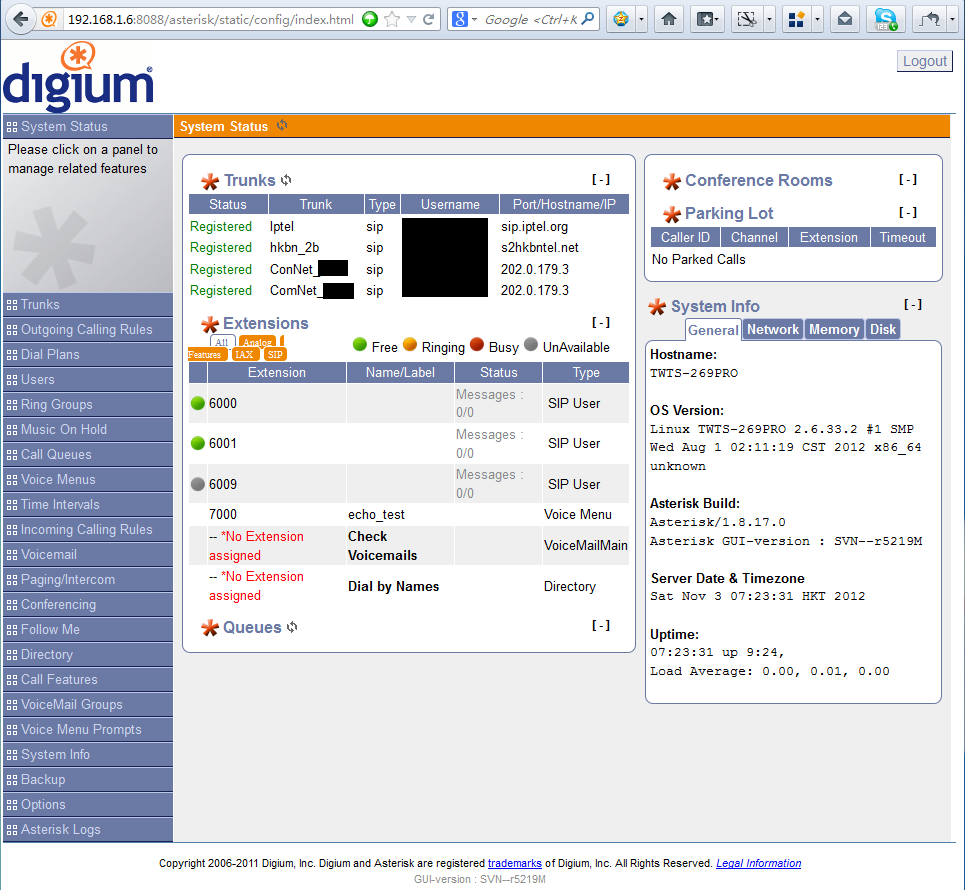Open Paging/Intercom in the sidebar

(88, 580)
